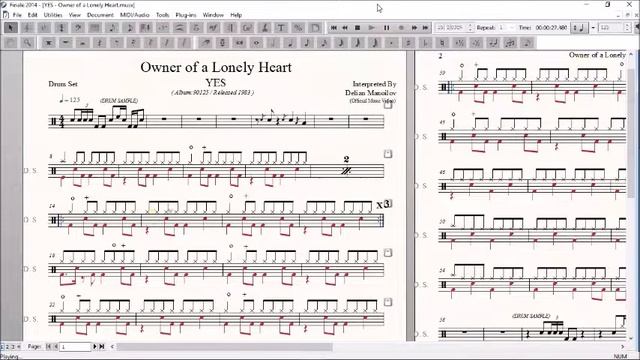The height and width of the screenshot is (360, 640).
Task: Click the half step down tool
Action: (x=476, y=43)
